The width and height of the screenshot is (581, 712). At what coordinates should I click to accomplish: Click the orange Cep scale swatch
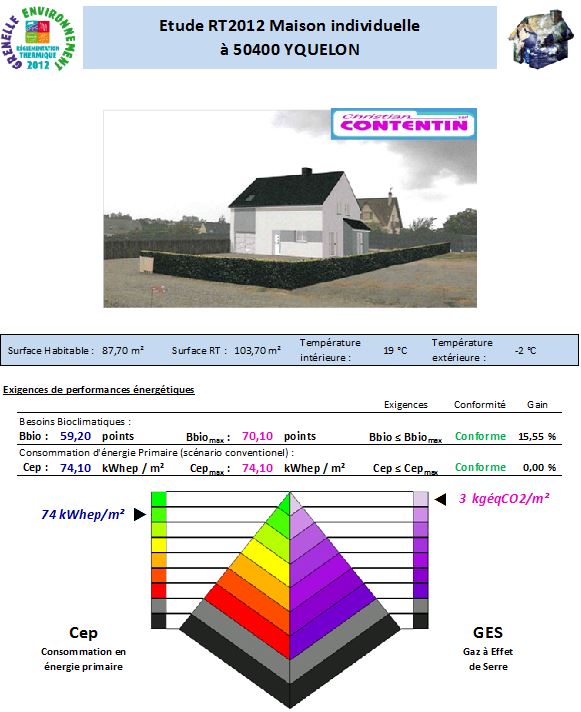159,560
